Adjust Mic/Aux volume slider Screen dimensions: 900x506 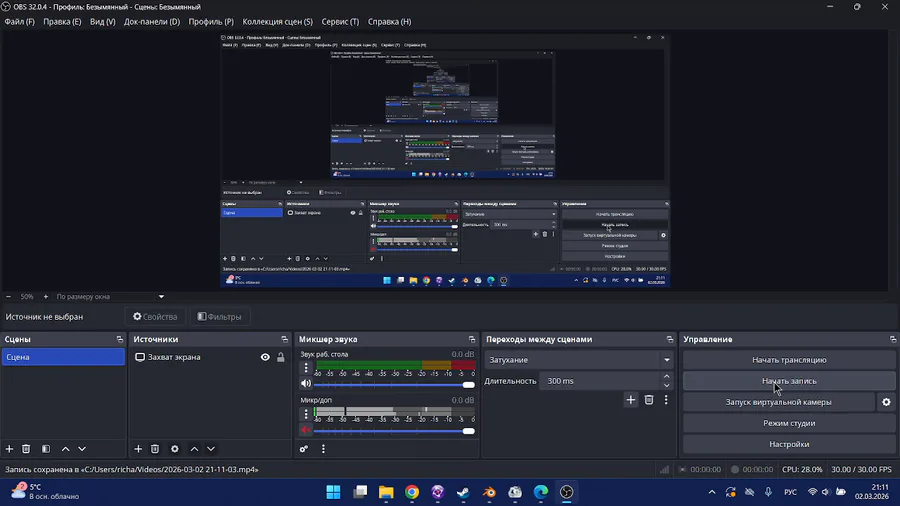394,431
